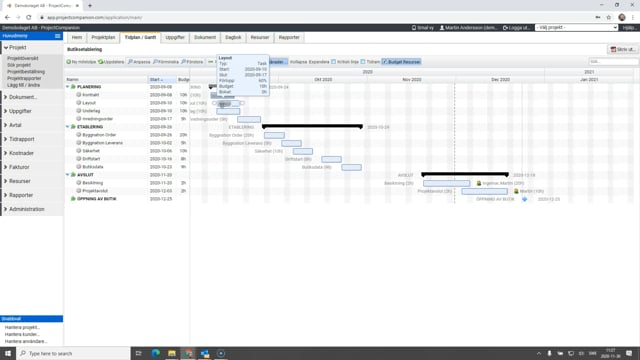
Task: Open the Hem tab
Action: [77, 38]
